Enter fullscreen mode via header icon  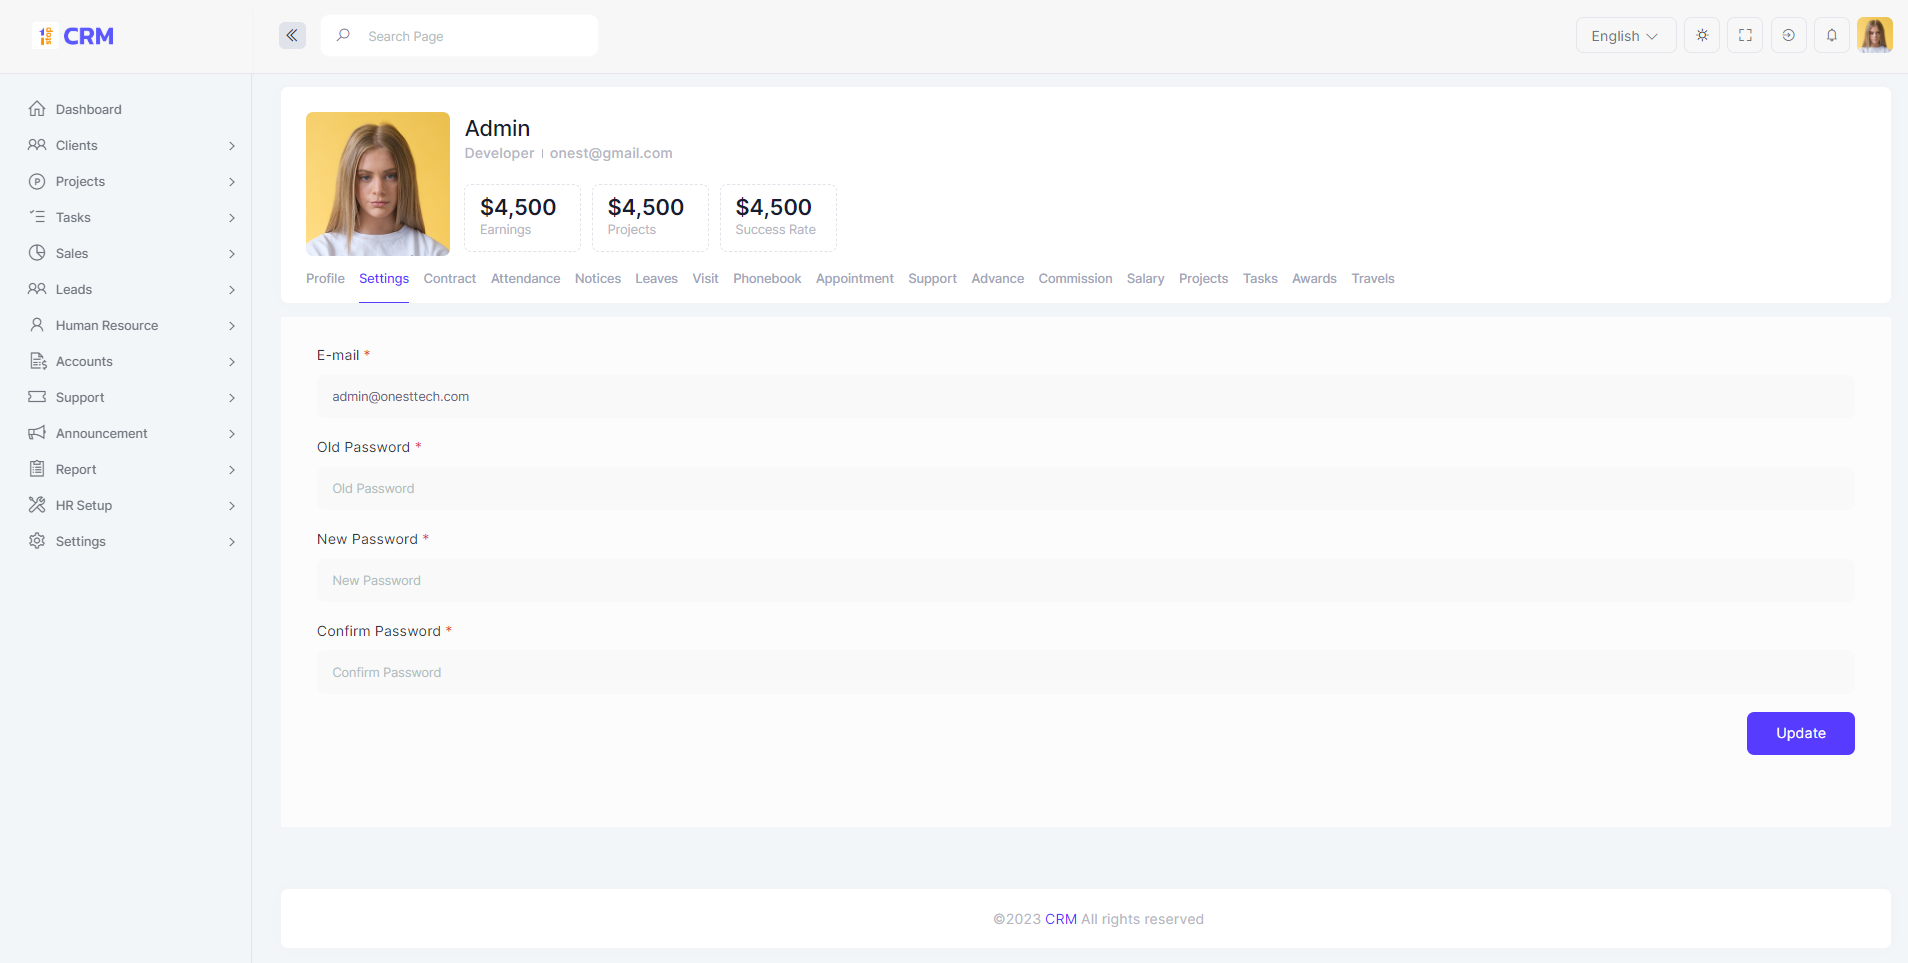pos(1745,36)
